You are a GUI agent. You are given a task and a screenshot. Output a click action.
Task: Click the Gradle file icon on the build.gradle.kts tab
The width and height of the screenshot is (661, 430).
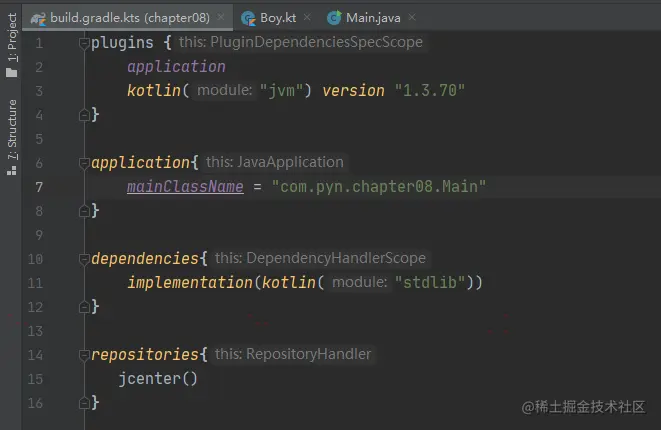coord(38,18)
